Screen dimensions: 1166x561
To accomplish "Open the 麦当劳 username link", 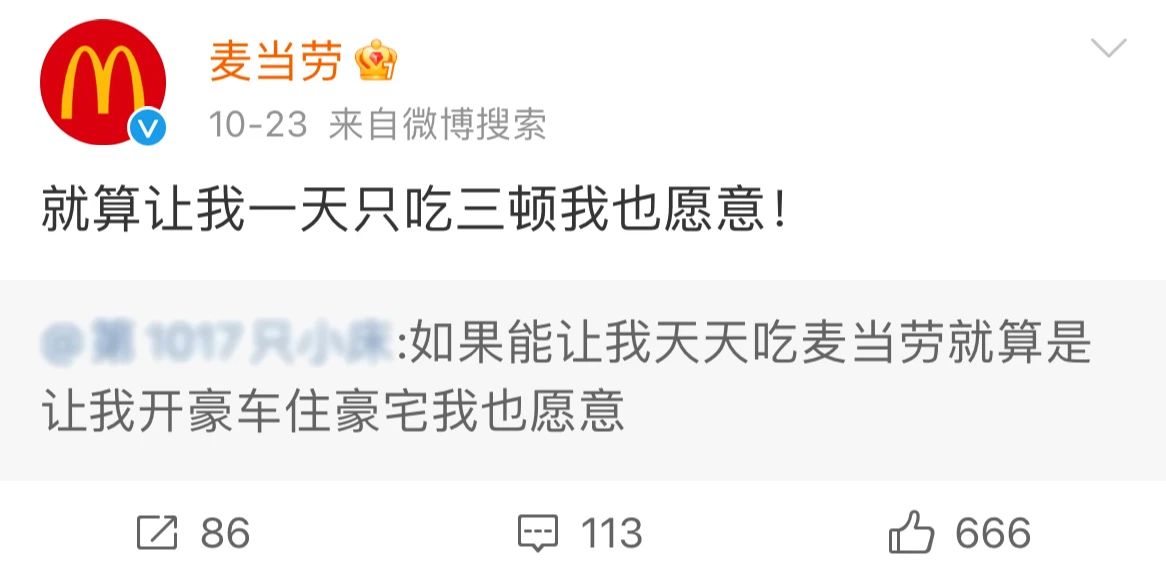I will [x=275, y=60].
